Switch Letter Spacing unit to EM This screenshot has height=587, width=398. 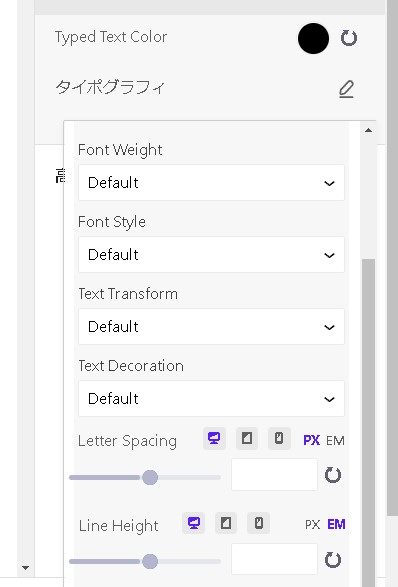pyautogui.click(x=335, y=441)
